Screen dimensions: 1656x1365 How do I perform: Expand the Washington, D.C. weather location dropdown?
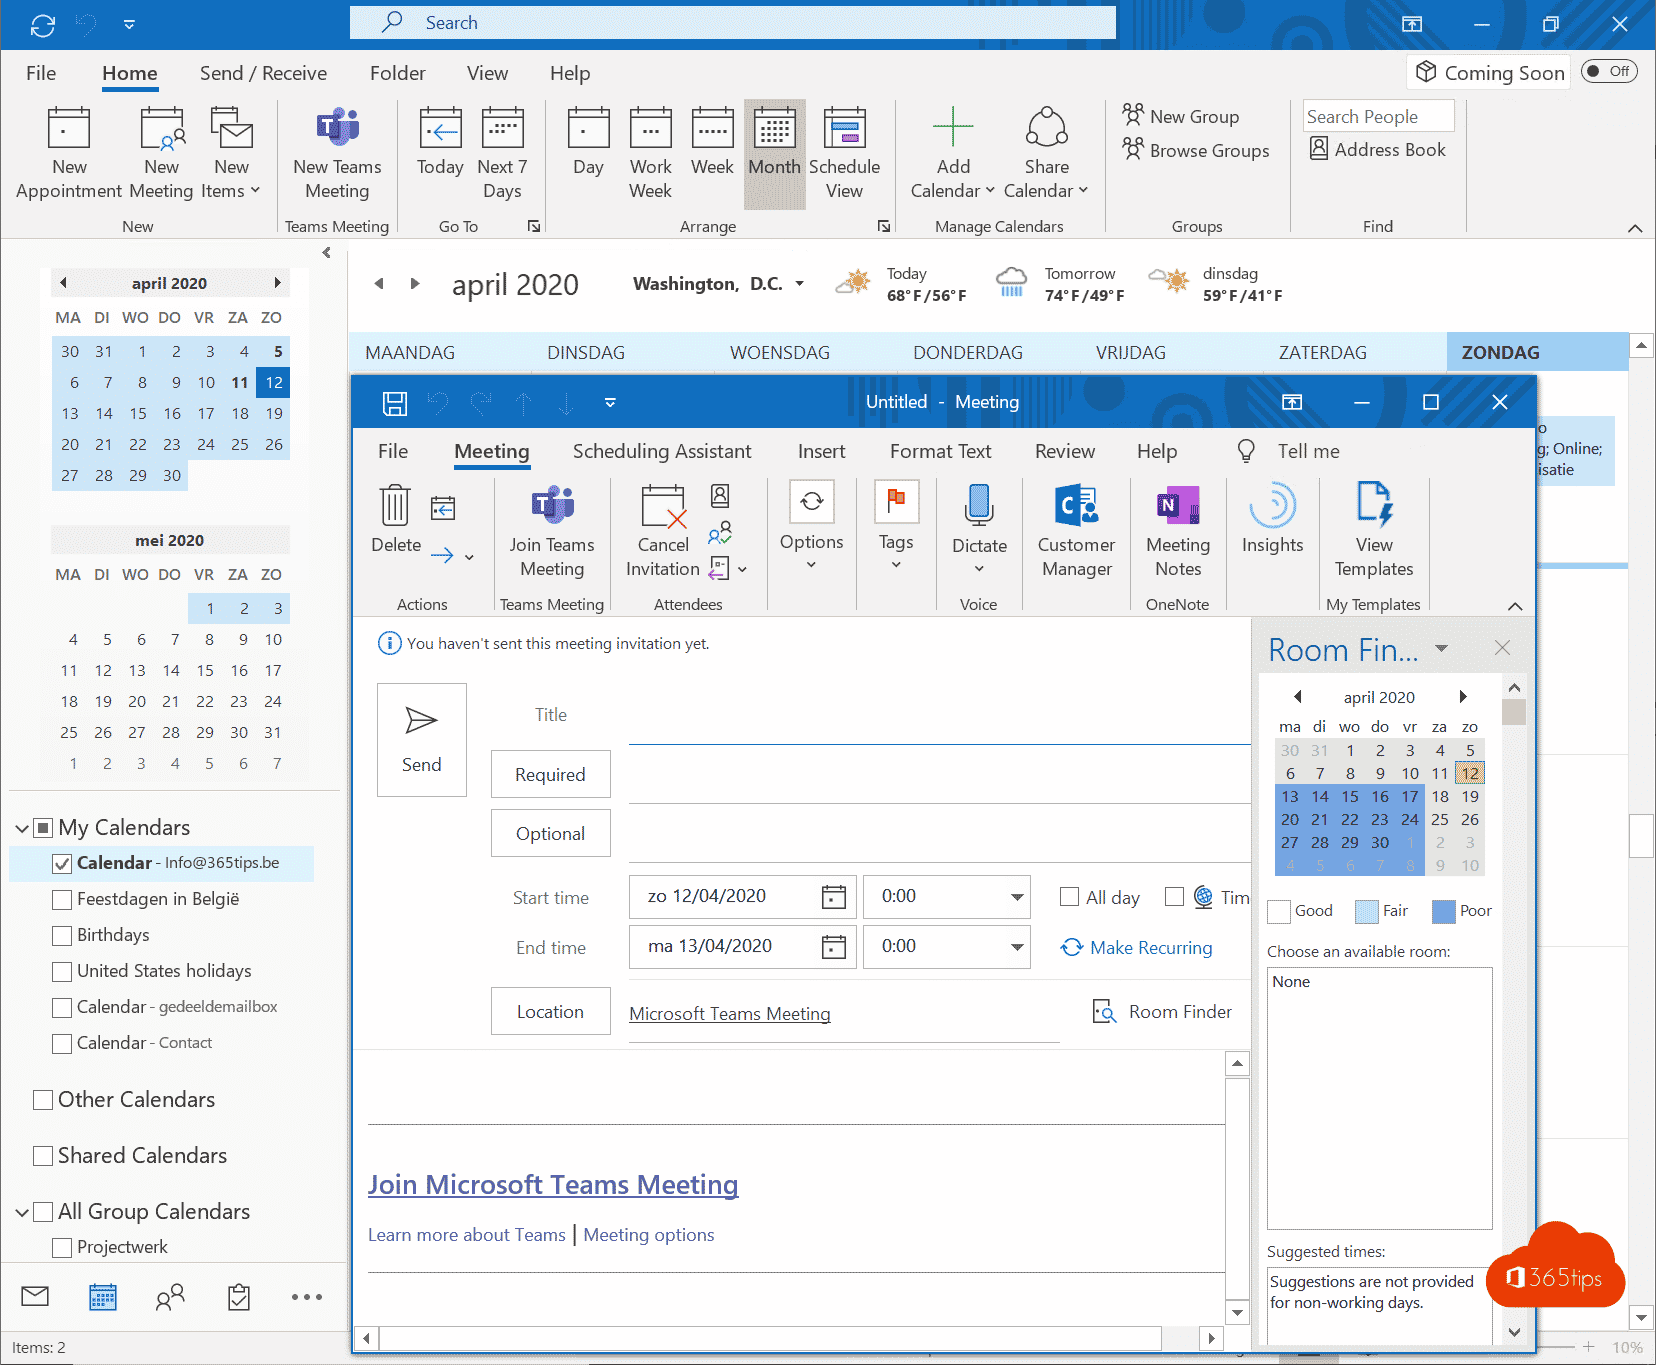coord(799,284)
